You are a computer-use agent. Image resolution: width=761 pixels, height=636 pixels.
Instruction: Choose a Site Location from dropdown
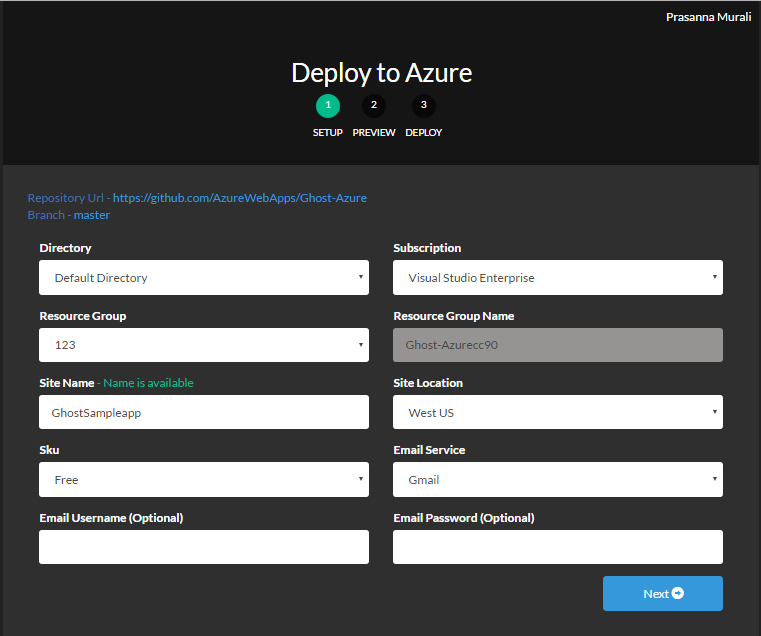tap(557, 412)
